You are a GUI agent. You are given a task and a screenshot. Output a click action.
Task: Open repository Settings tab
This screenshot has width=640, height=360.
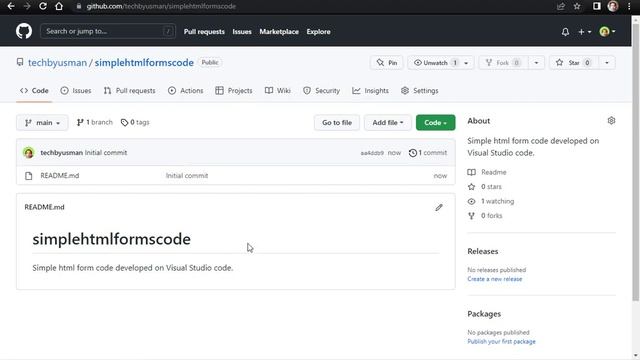[420, 91]
